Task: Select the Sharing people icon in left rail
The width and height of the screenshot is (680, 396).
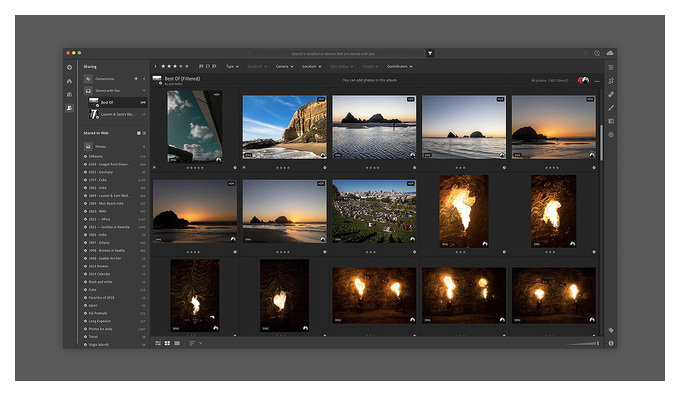Action: click(69, 108)
